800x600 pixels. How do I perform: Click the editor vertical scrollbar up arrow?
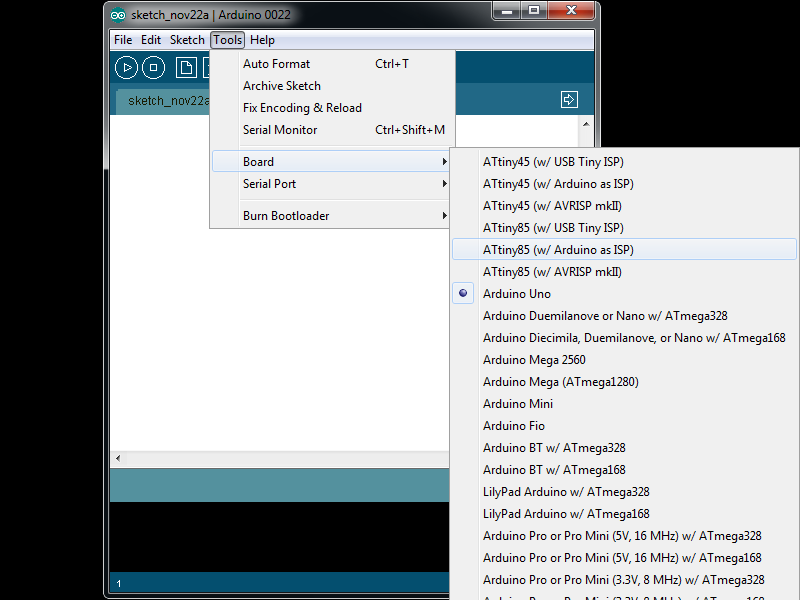[x=586, y=124]
